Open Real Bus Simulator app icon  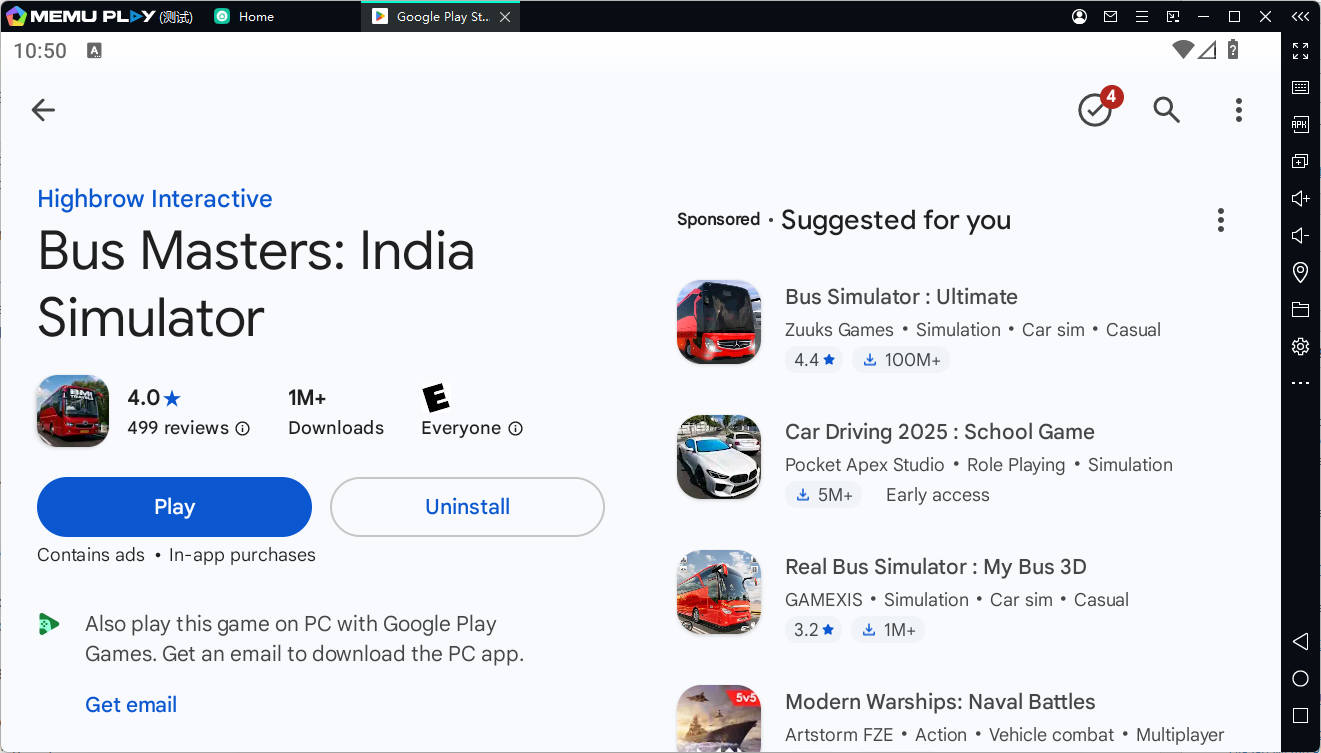719,592
